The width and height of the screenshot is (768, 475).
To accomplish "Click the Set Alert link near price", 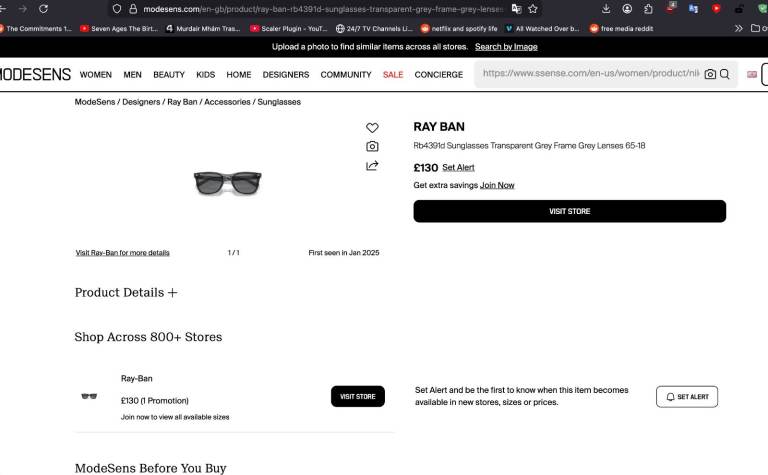I will (x=458, y=168).
